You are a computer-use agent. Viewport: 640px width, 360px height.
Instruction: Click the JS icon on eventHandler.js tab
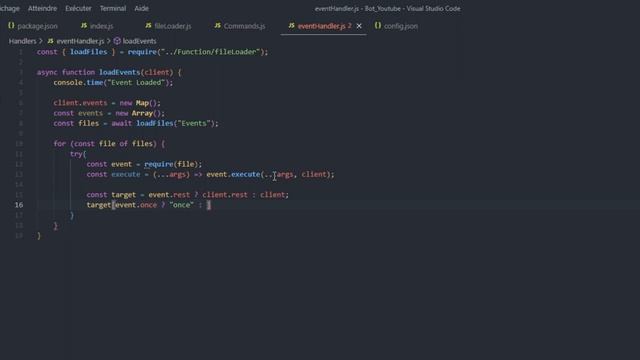(x=291, y=26)
